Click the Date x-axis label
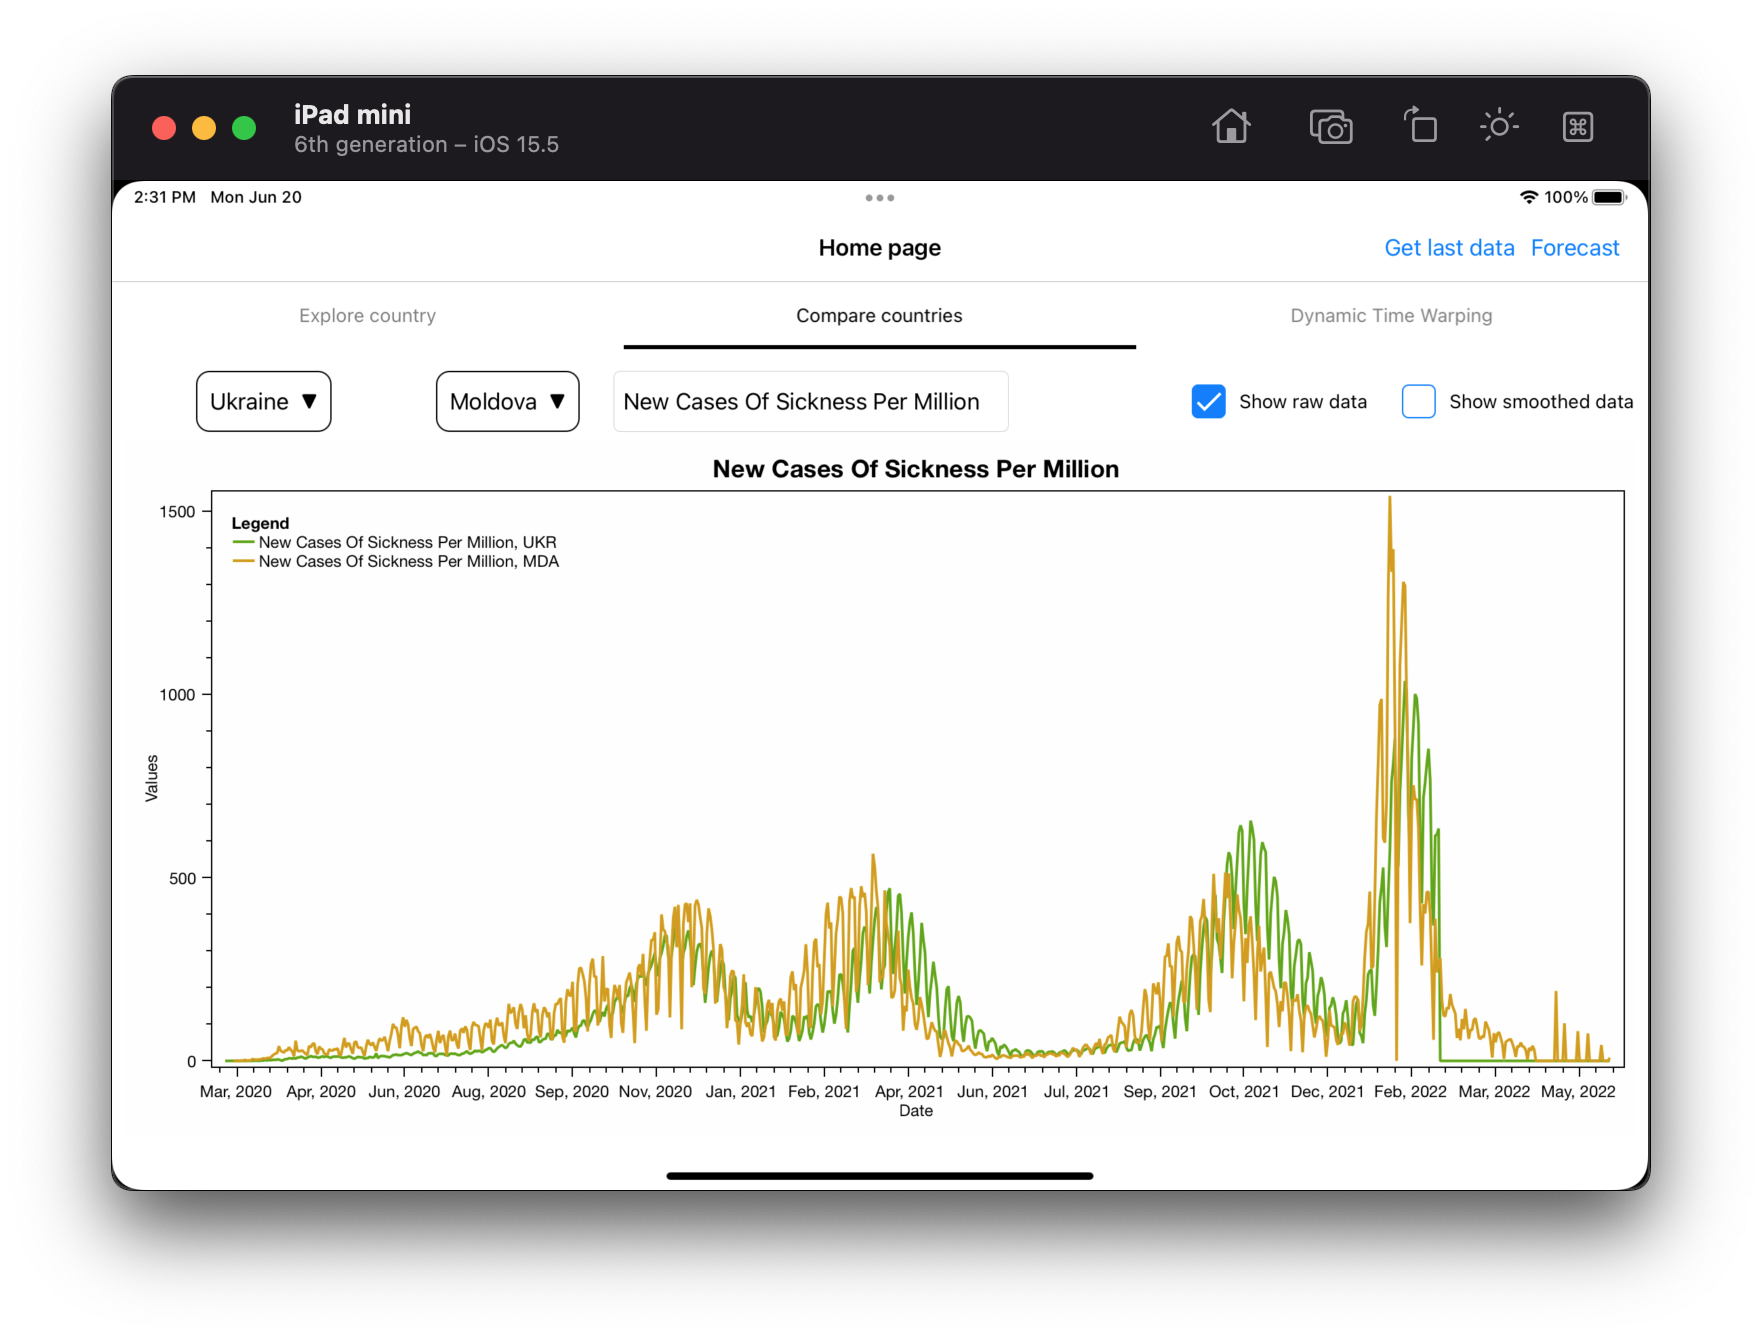 tap(916, 1111)
